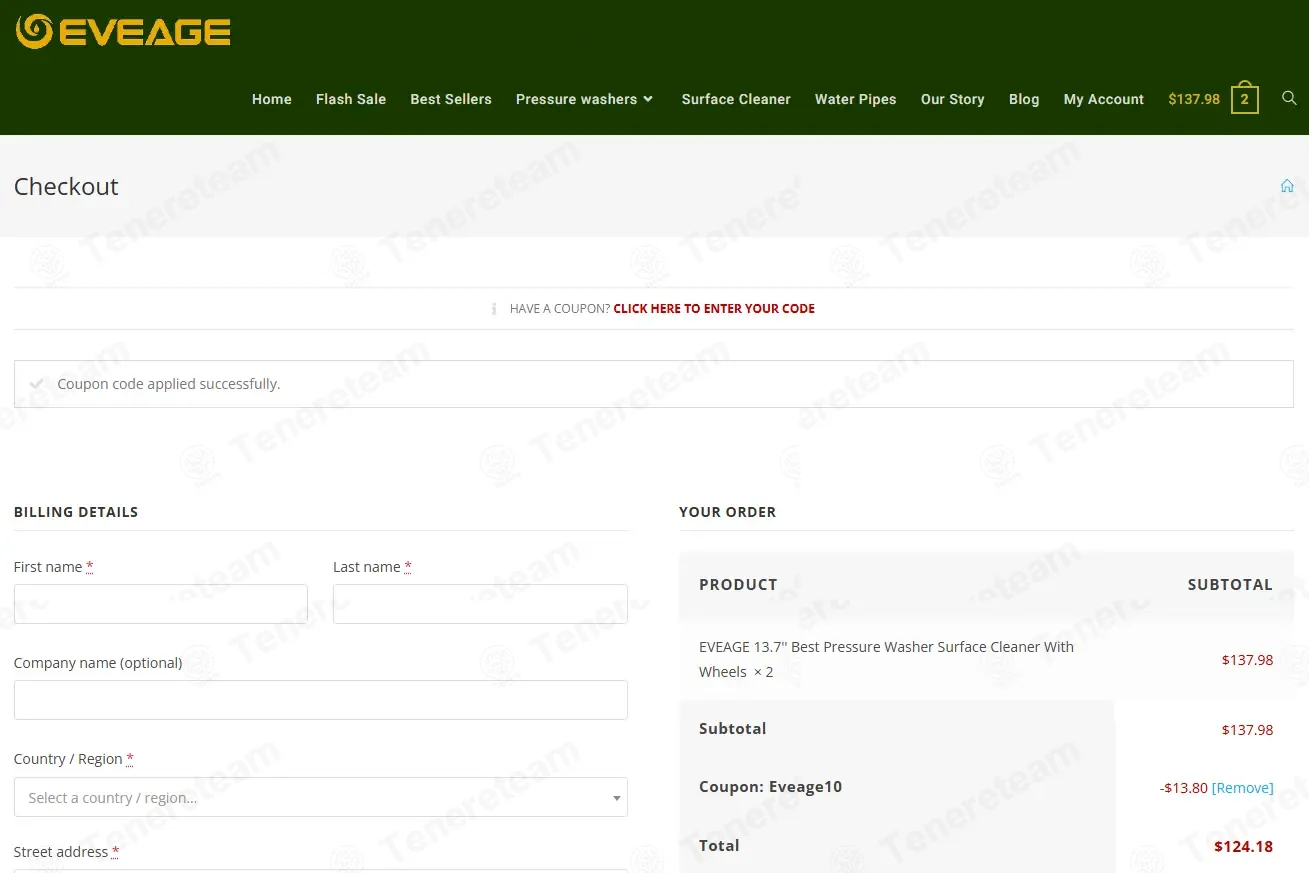Open the Flash Sale page
Image resolution: width=1309 pixels, height=873 pixels.
(x=351, y=99)
